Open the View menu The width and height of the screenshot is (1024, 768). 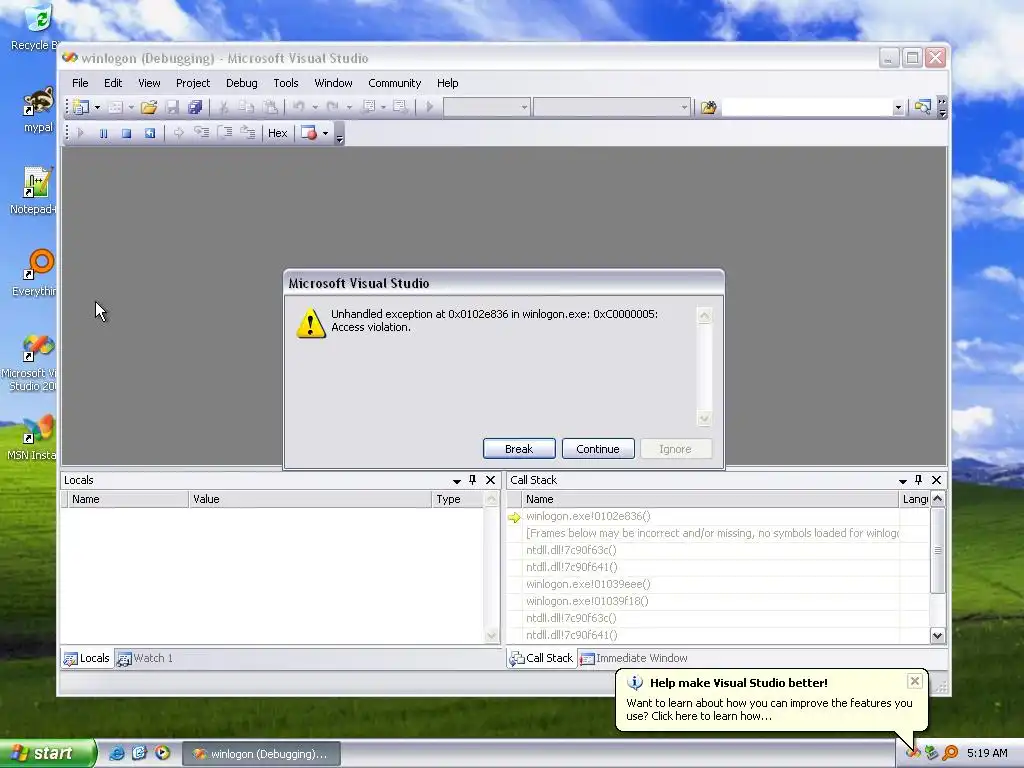coord(149,83)
